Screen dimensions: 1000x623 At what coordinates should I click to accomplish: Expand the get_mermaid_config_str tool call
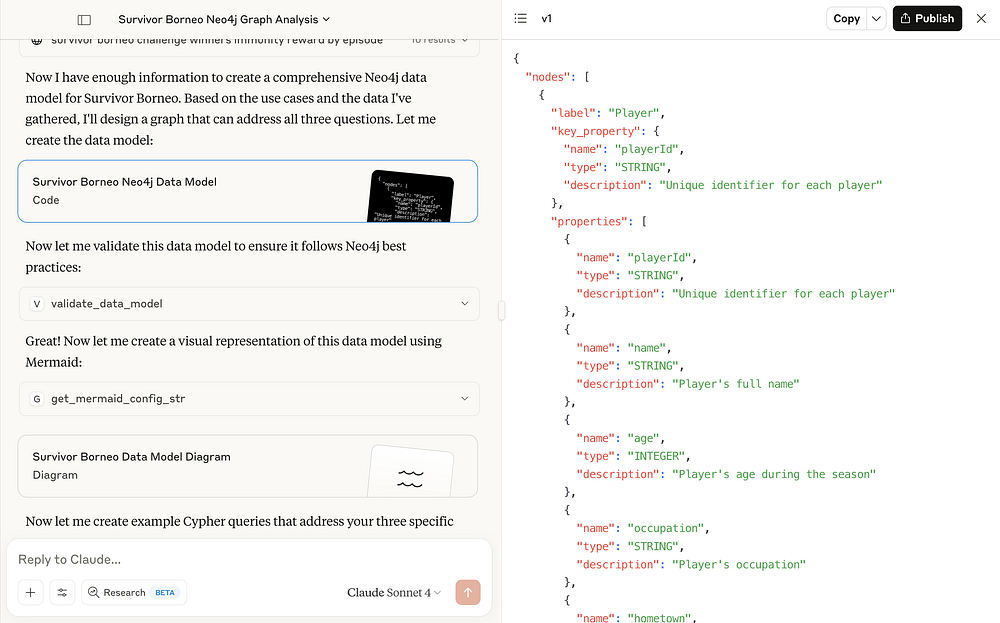[249, 399]
